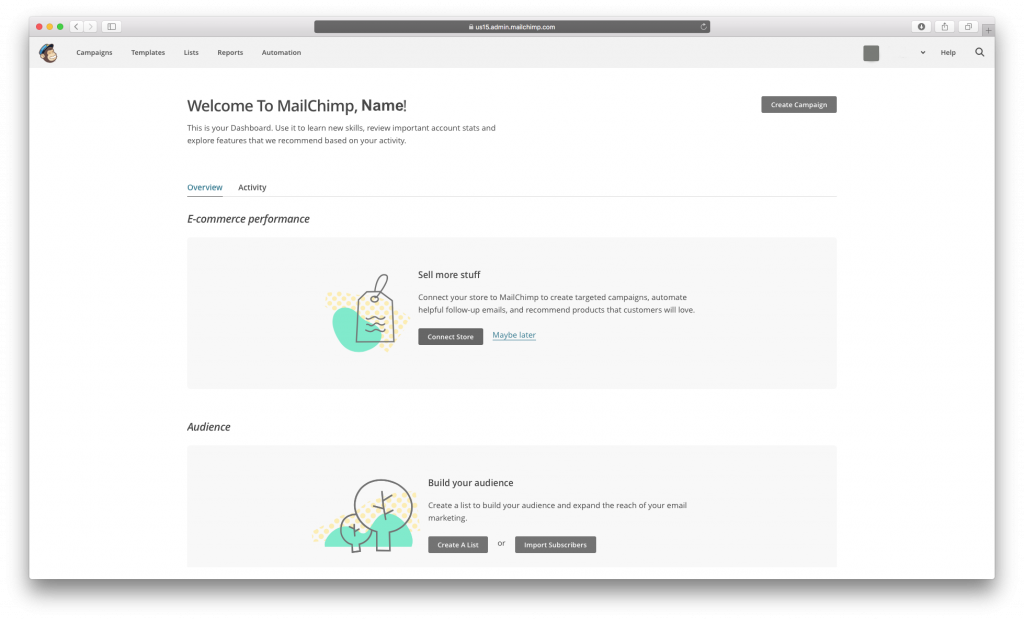
Task: Click the MailChimp Freddie logo
Action: (x=48, y=53)
